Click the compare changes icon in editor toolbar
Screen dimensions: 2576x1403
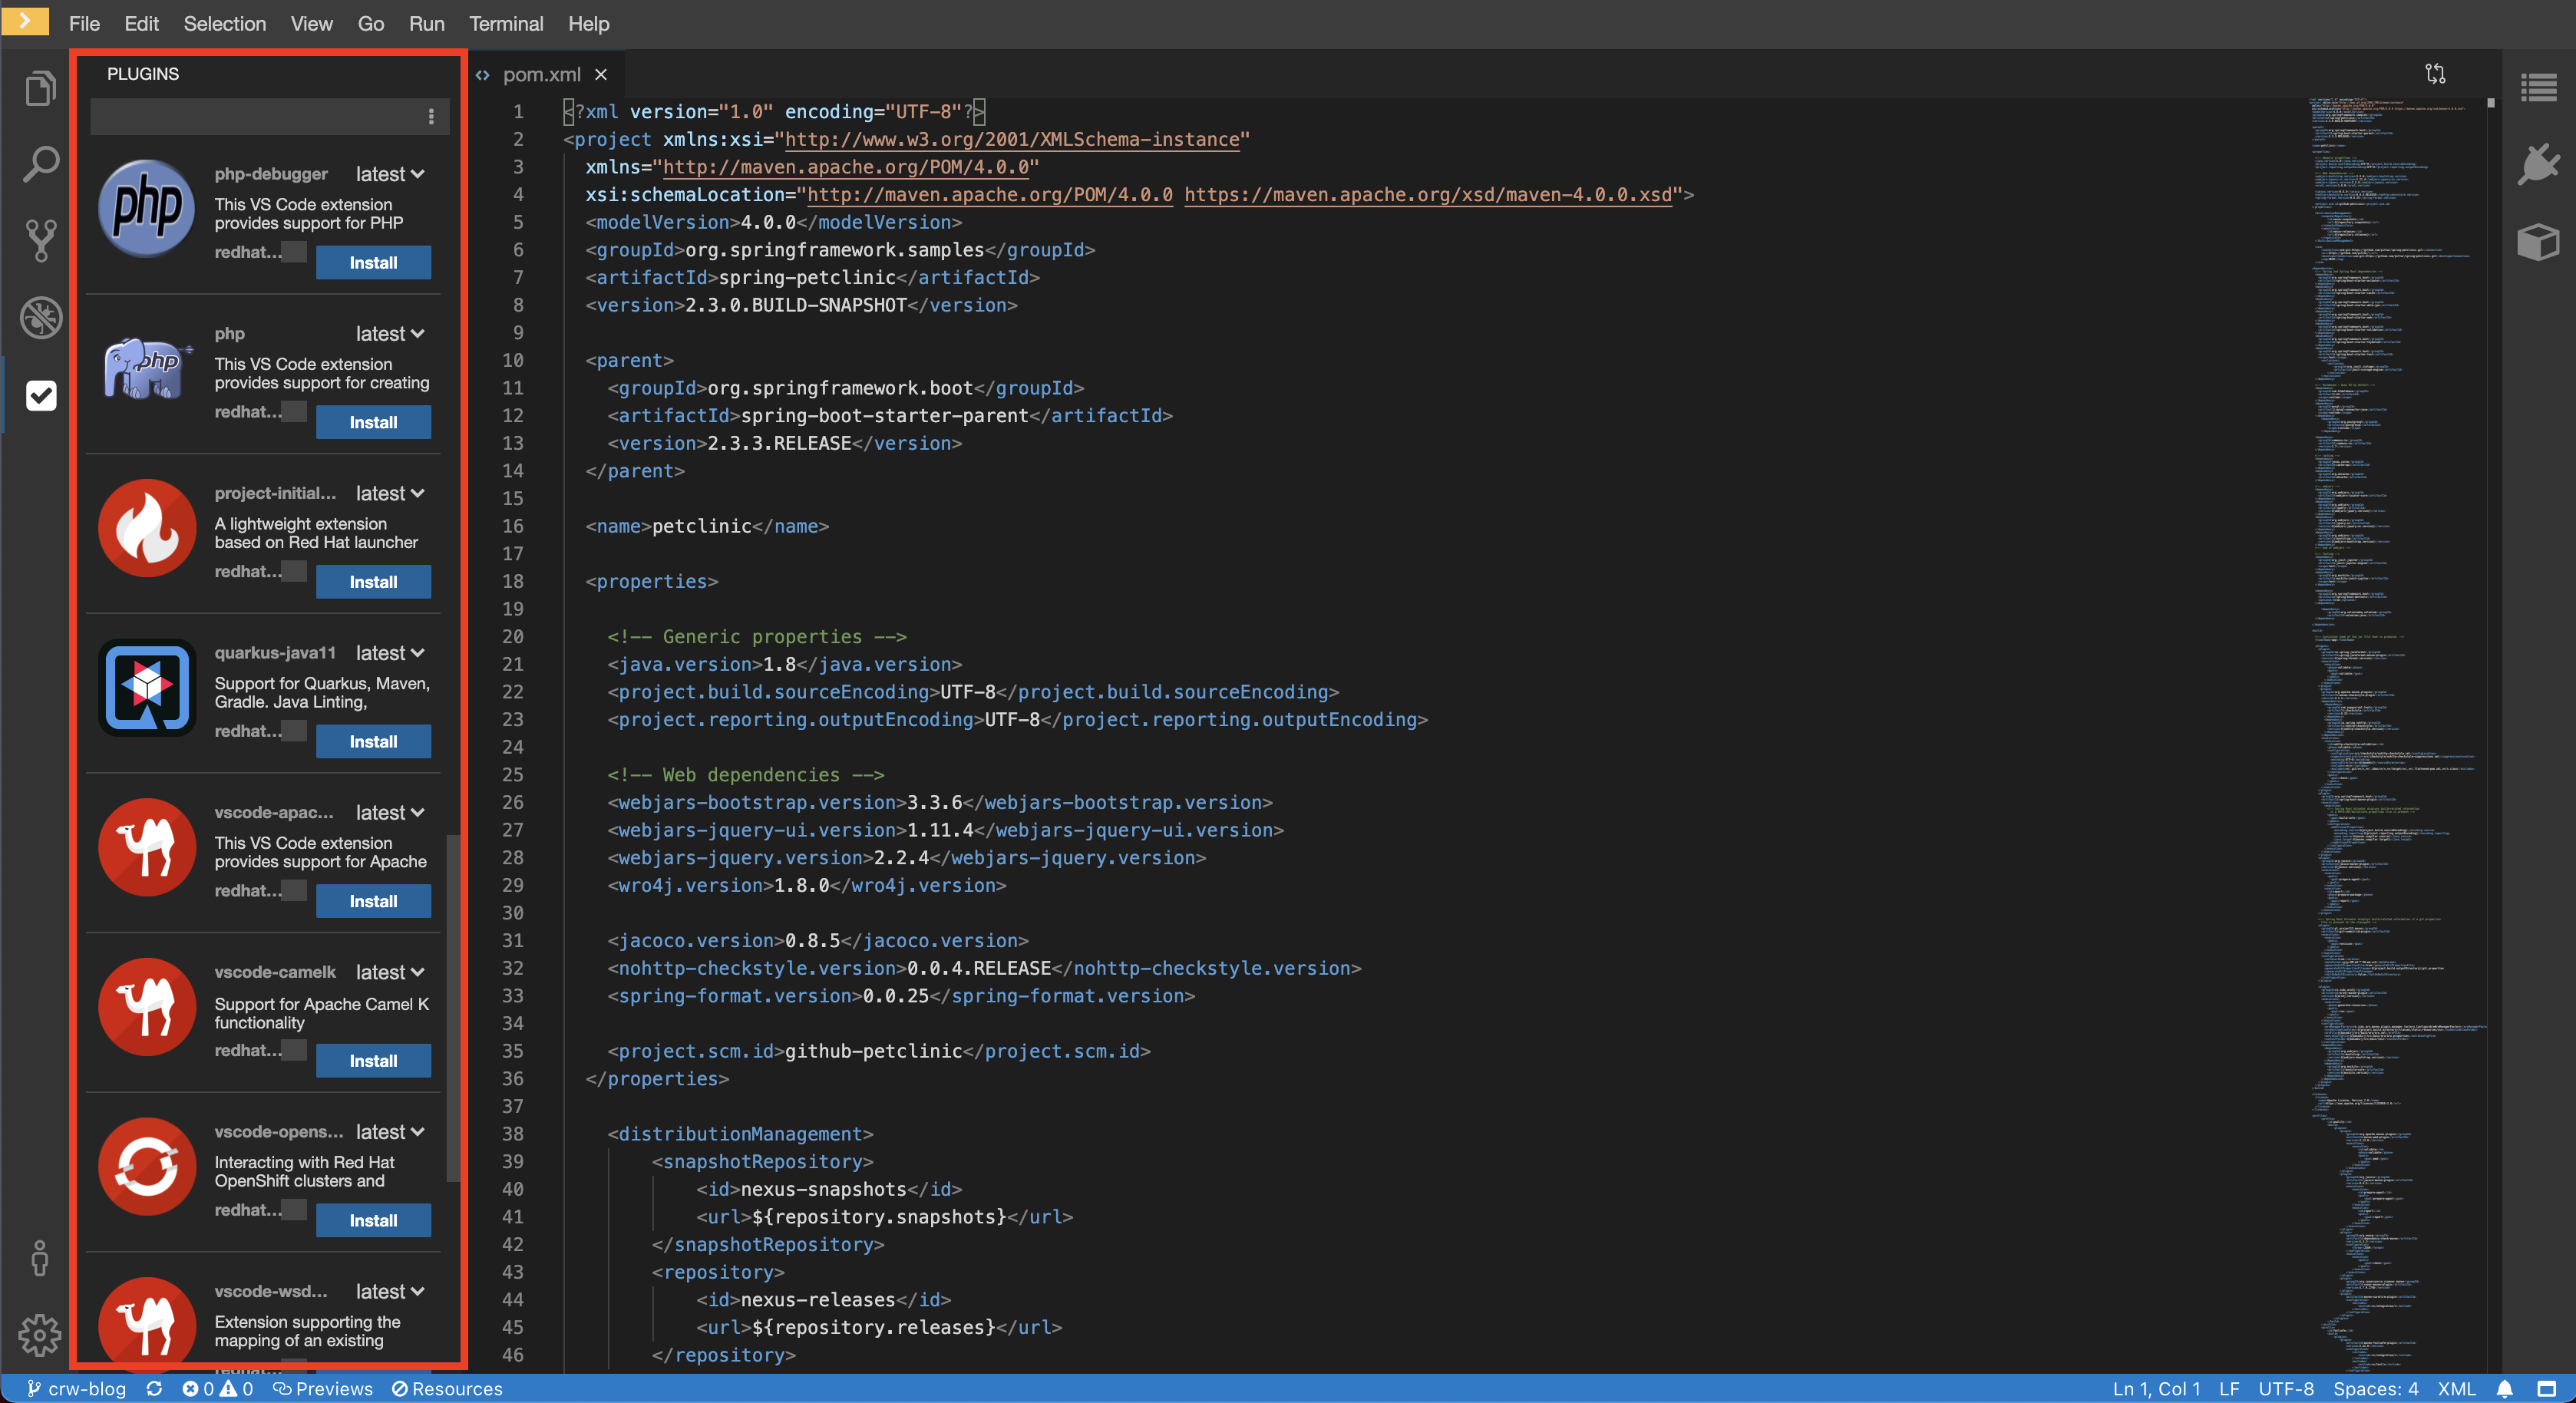pyautogui.click(x=2435, y=74)
